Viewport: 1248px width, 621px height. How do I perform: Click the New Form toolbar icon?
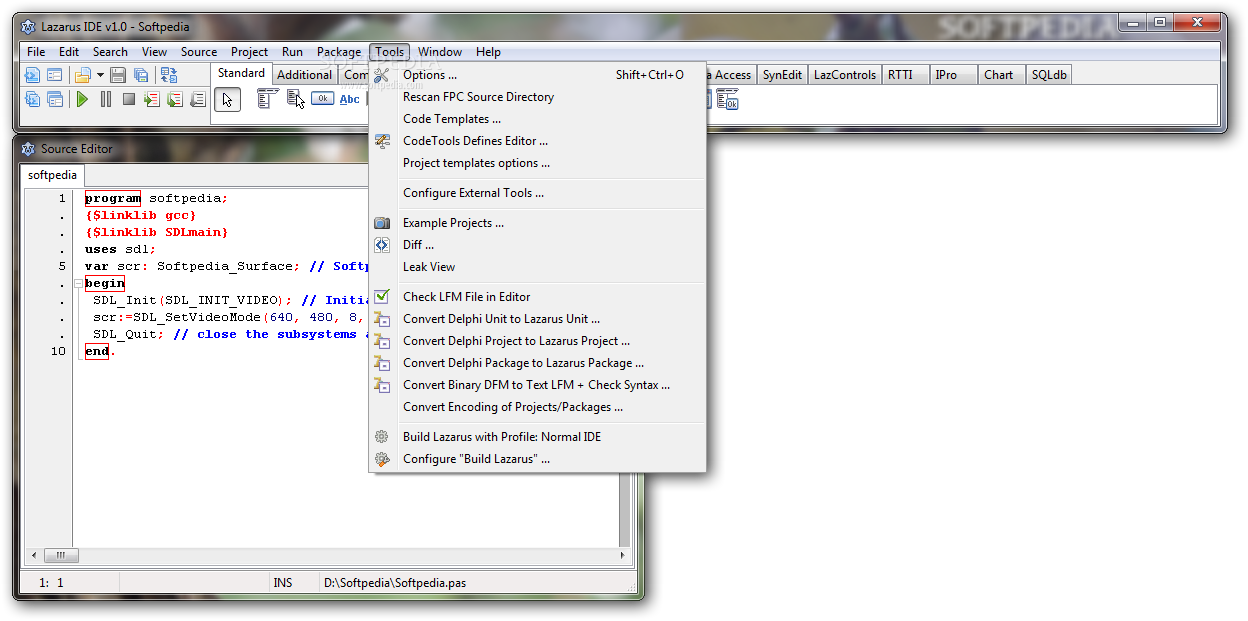pos(55,75)
